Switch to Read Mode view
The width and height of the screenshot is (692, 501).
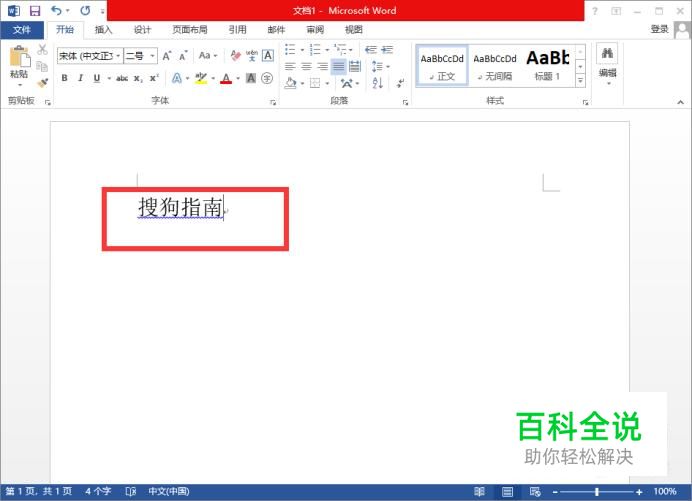tap(479, 491)
